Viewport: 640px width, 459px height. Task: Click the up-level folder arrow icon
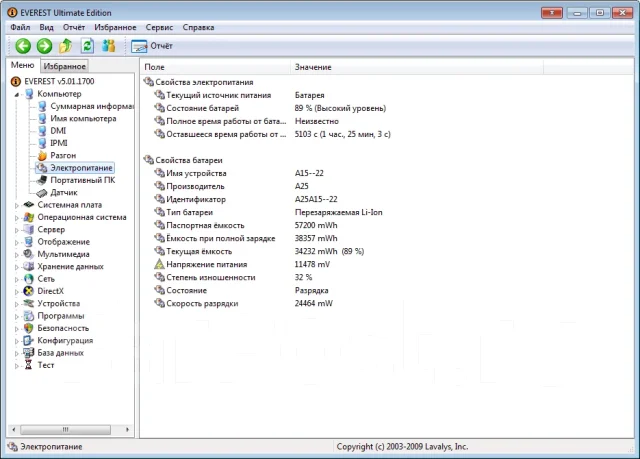pyautogui.click(x=66, y=46)
